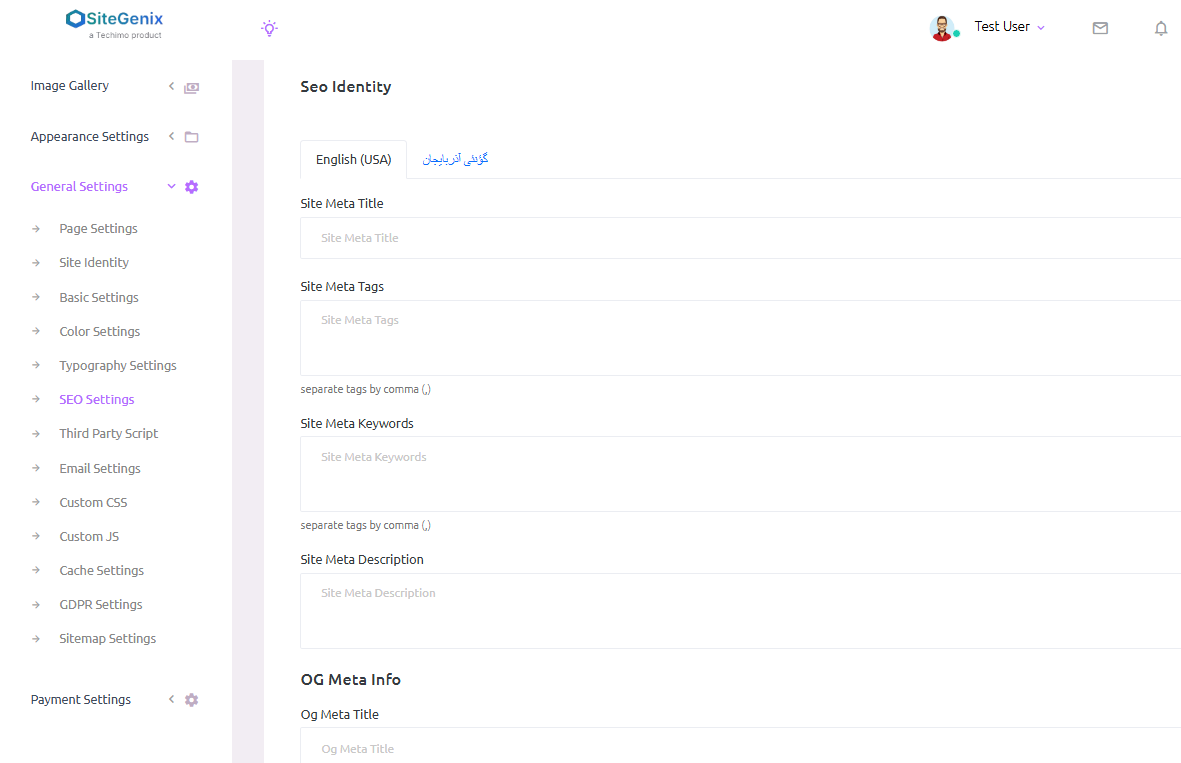Go to Third Party Script page
Image resolution: width=1181 pixels, height=763 pixels.
click(x=108, y=434)
